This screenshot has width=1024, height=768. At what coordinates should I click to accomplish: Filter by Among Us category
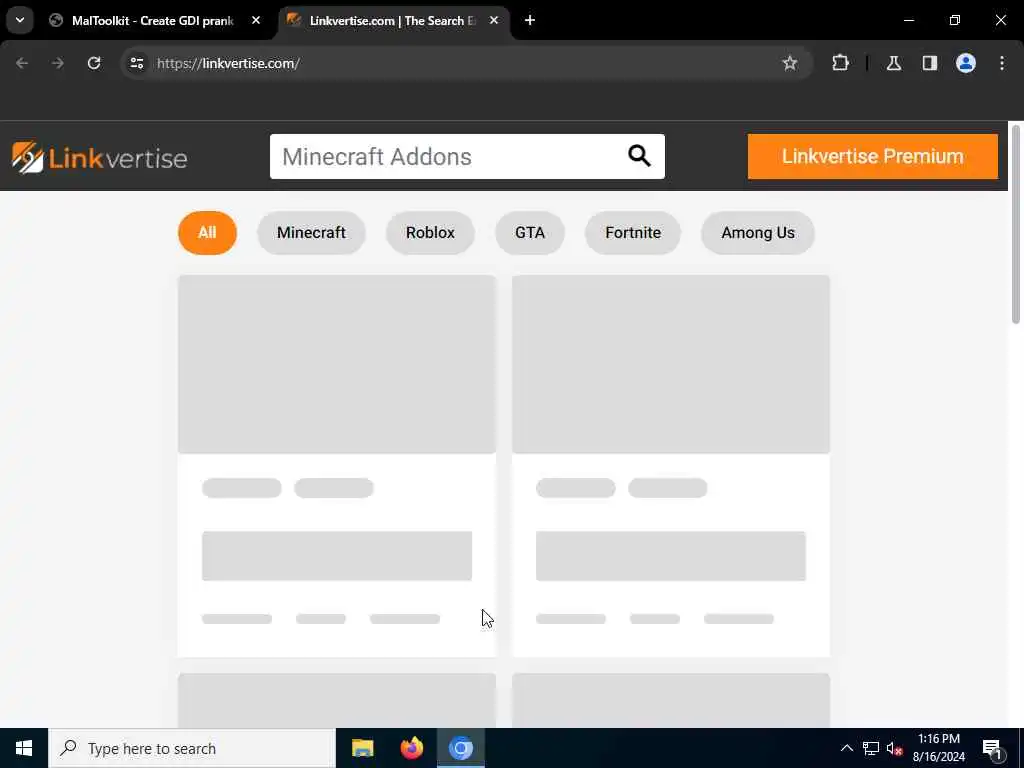pos(758,232)
